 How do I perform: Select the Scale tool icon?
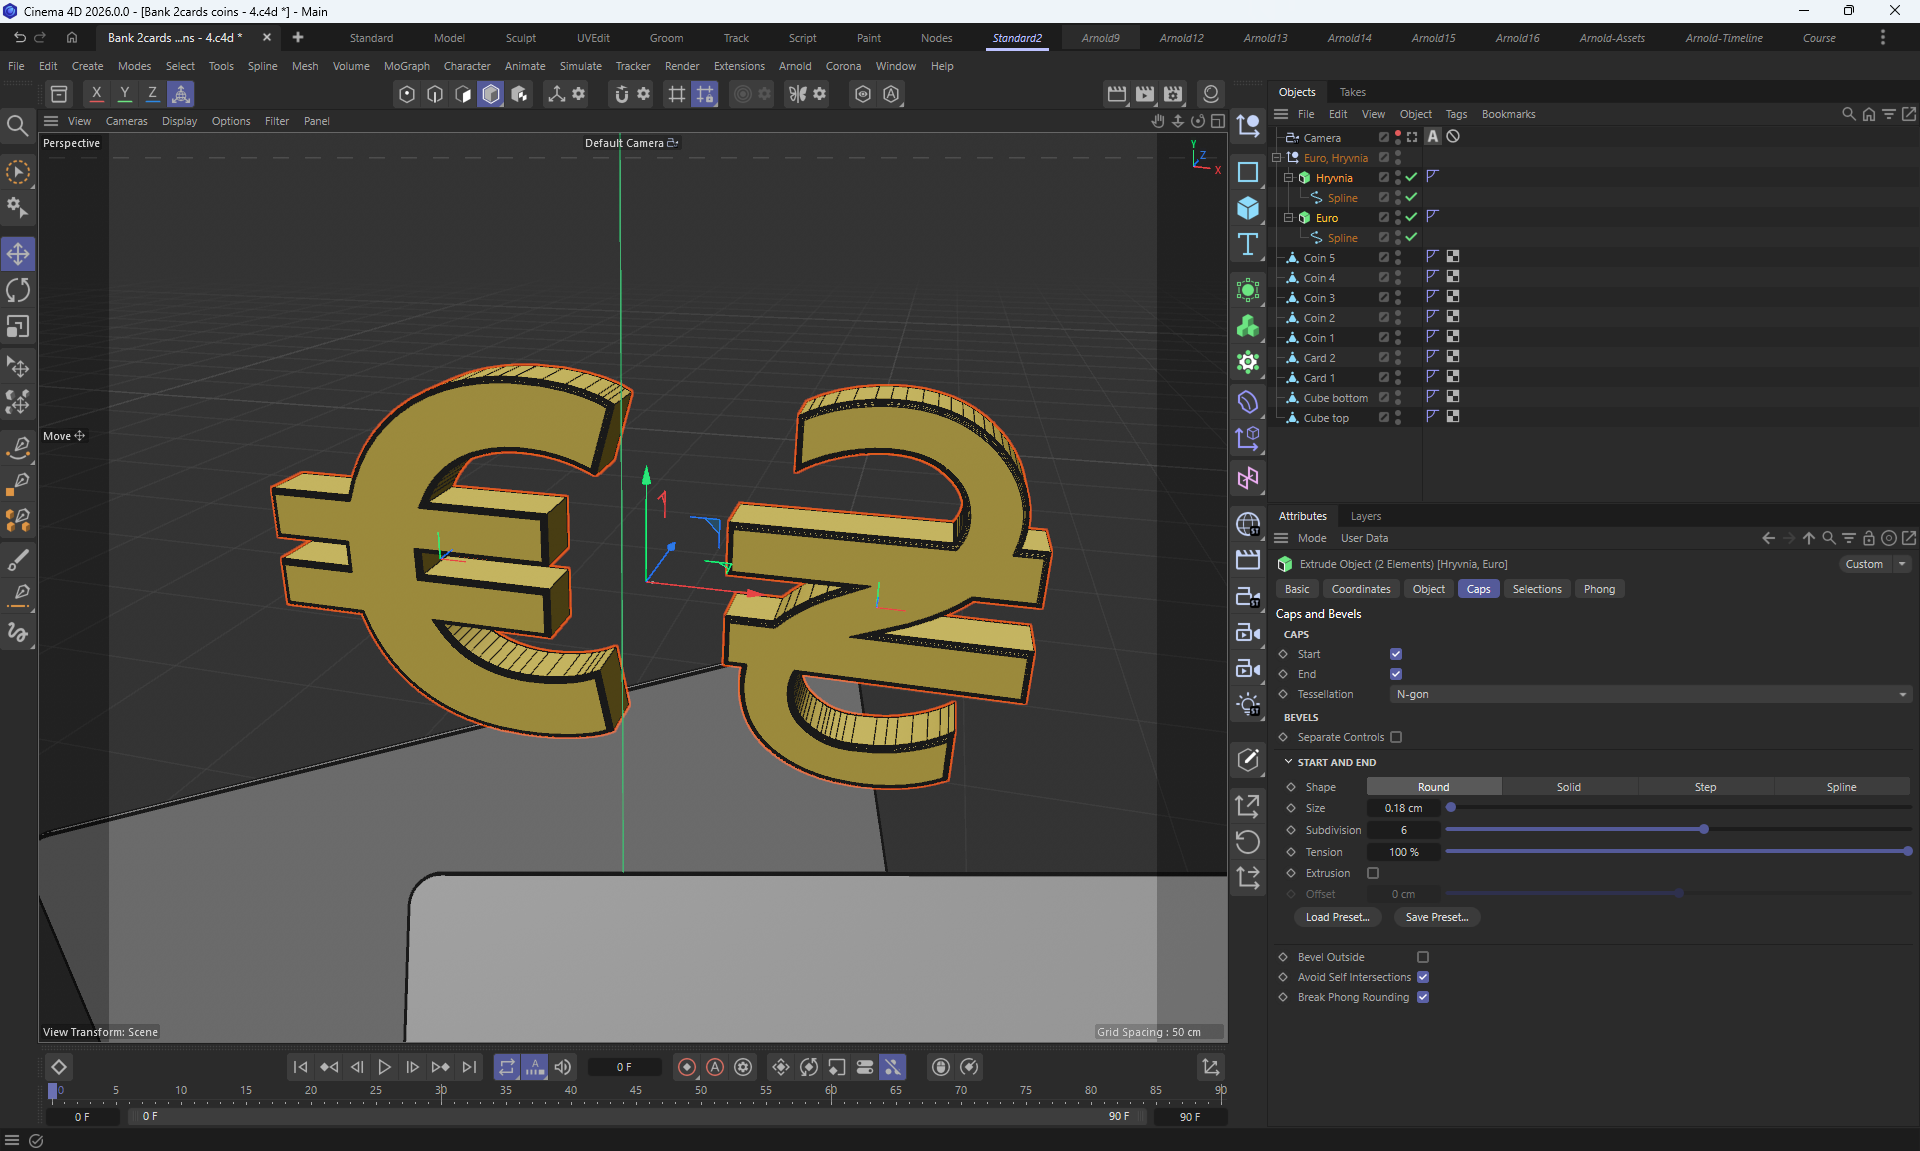18,327
